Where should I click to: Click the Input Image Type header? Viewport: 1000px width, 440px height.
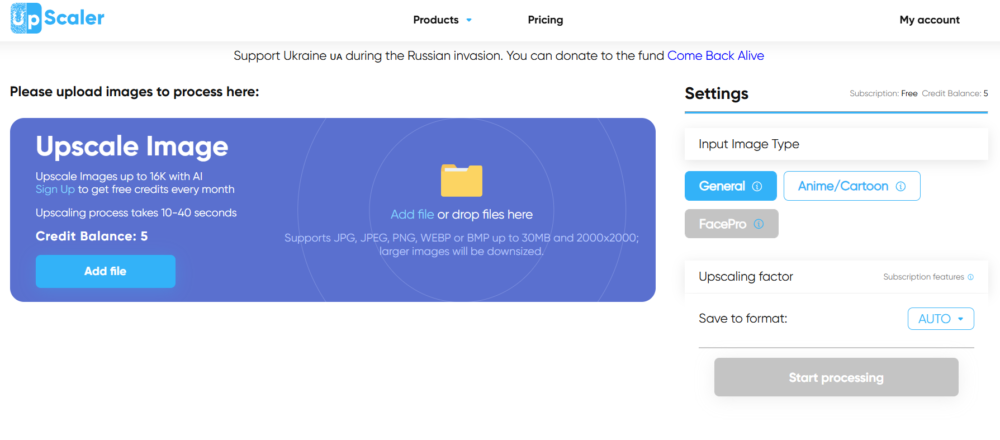[836, 144]
